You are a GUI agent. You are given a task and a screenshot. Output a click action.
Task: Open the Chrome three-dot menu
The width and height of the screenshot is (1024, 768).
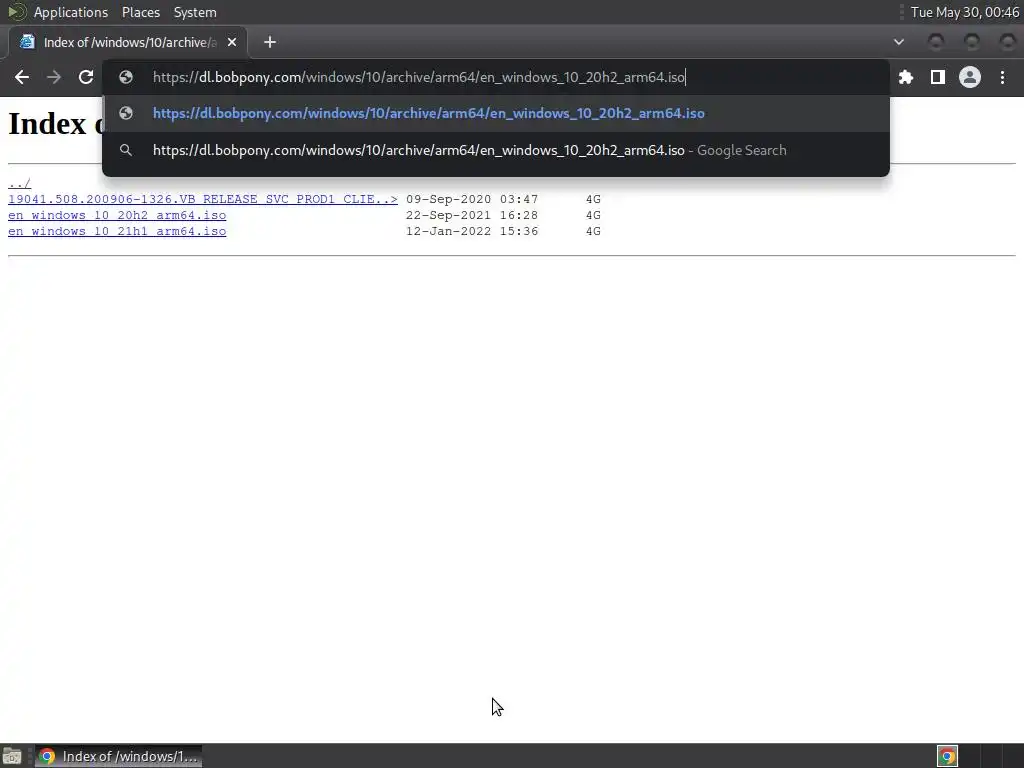tap(1002, 77)
